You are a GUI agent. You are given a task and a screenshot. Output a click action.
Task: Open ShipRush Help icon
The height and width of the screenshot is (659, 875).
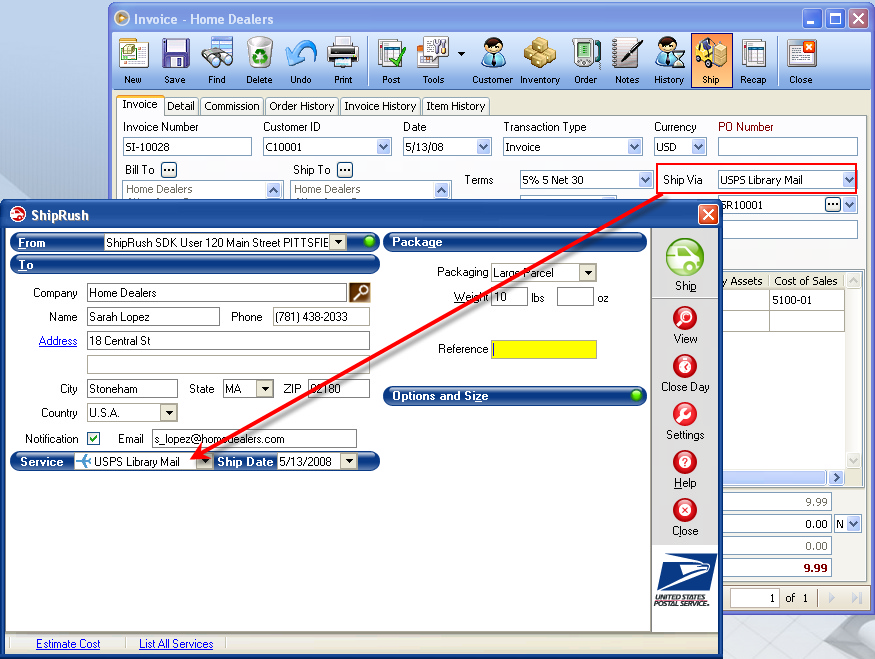click(685, 470)
